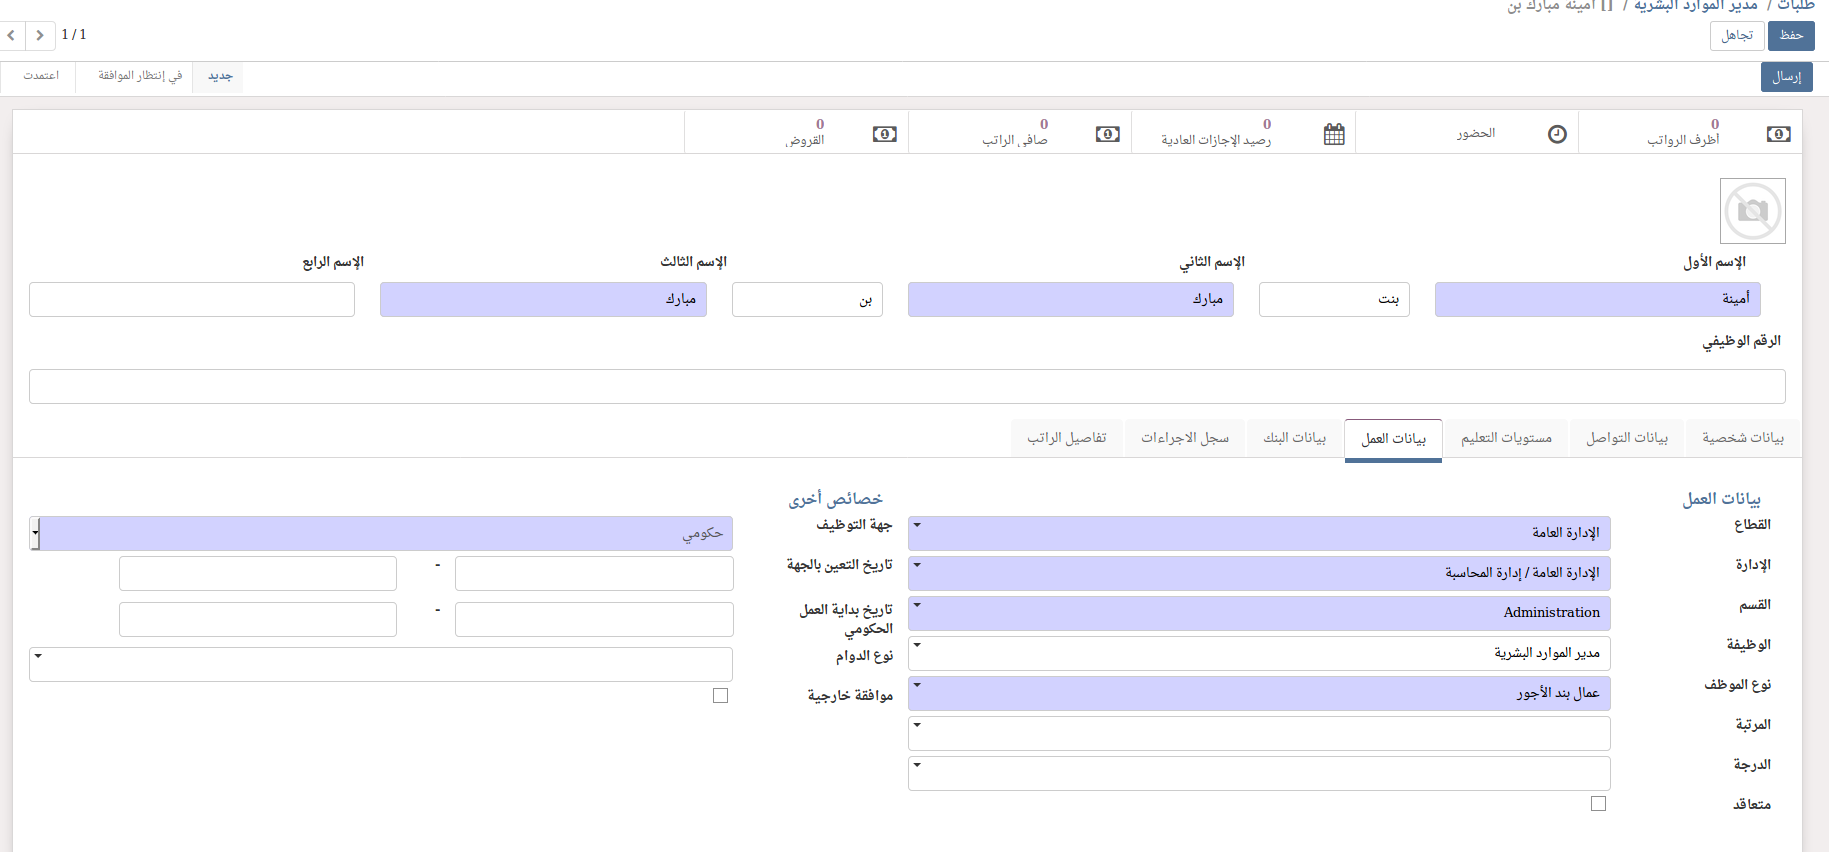Expand the نوع الموظف dropdown
Screen dimensions: 1829x852
pos(1258,693)
